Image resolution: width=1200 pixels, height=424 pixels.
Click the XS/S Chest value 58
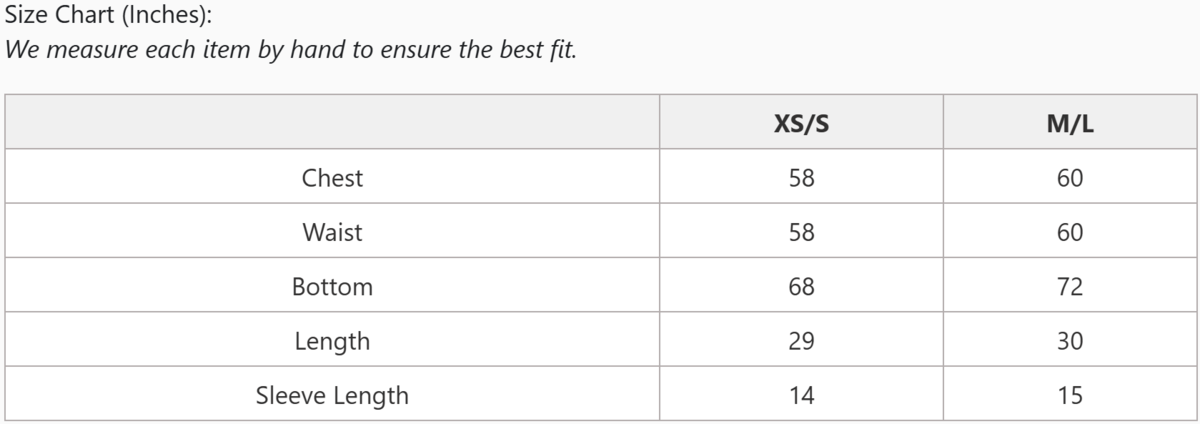pos(801,178)
